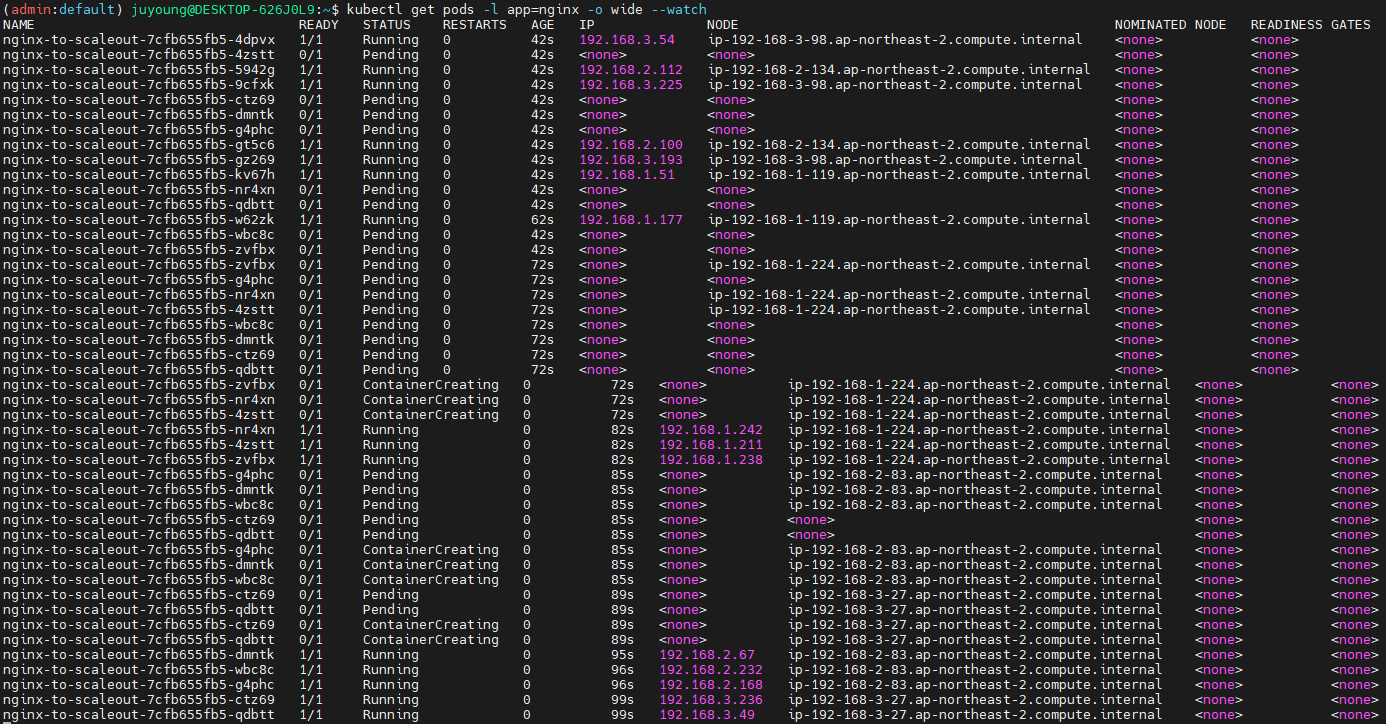
Task: Click the NODE column header
Action: (723, 25)
